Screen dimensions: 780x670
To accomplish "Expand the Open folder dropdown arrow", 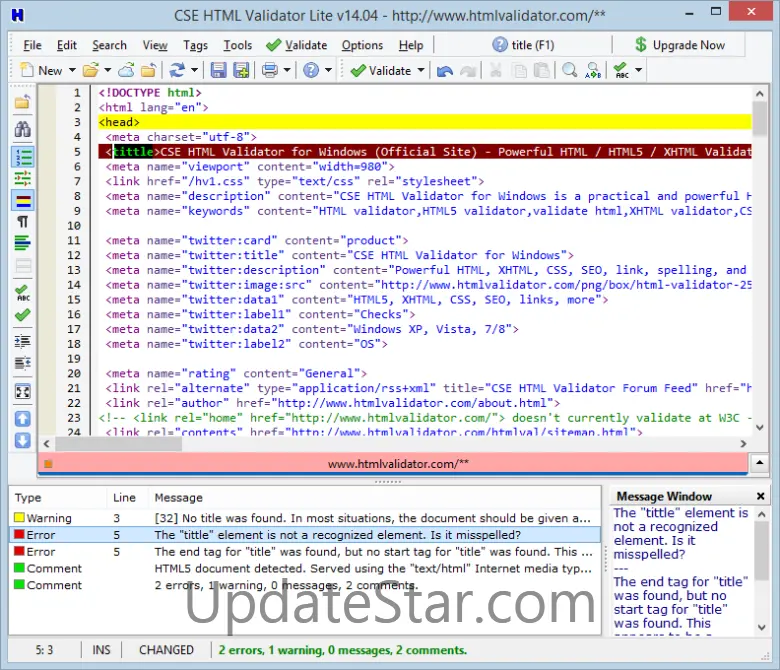I will tap(107, 71).
